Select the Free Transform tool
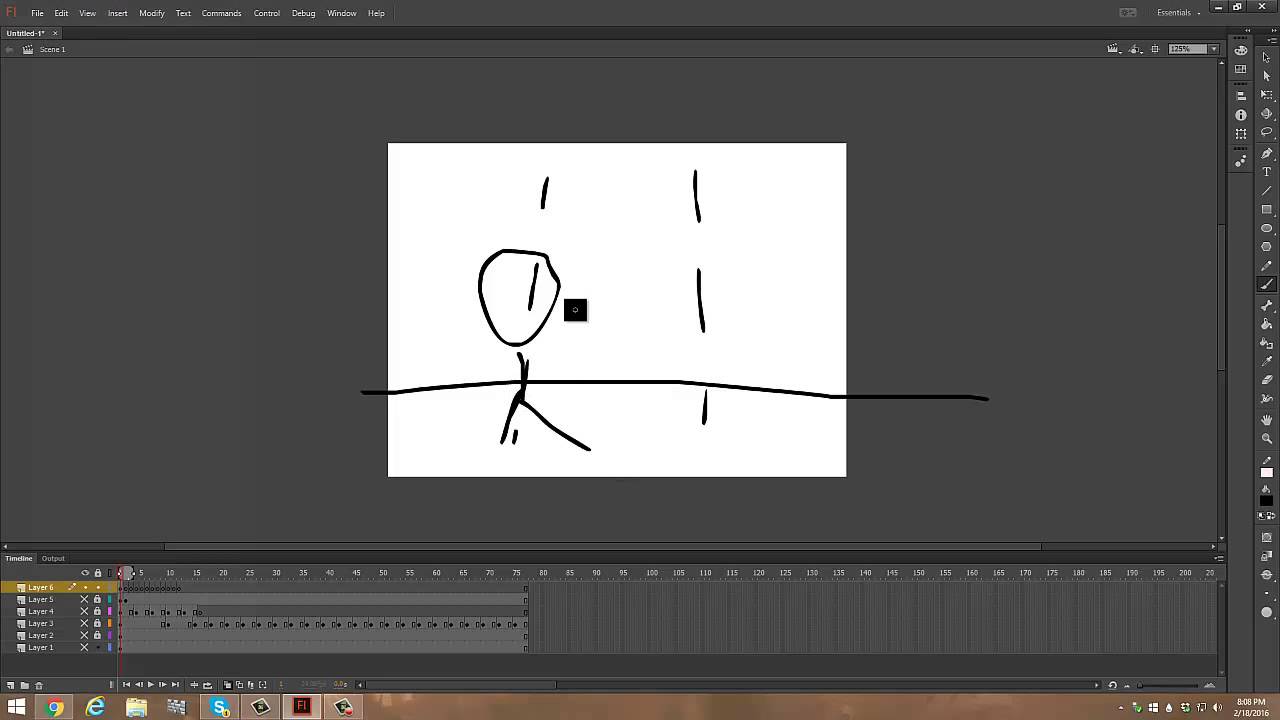The image size is (1280, 720). (1266, 94)
